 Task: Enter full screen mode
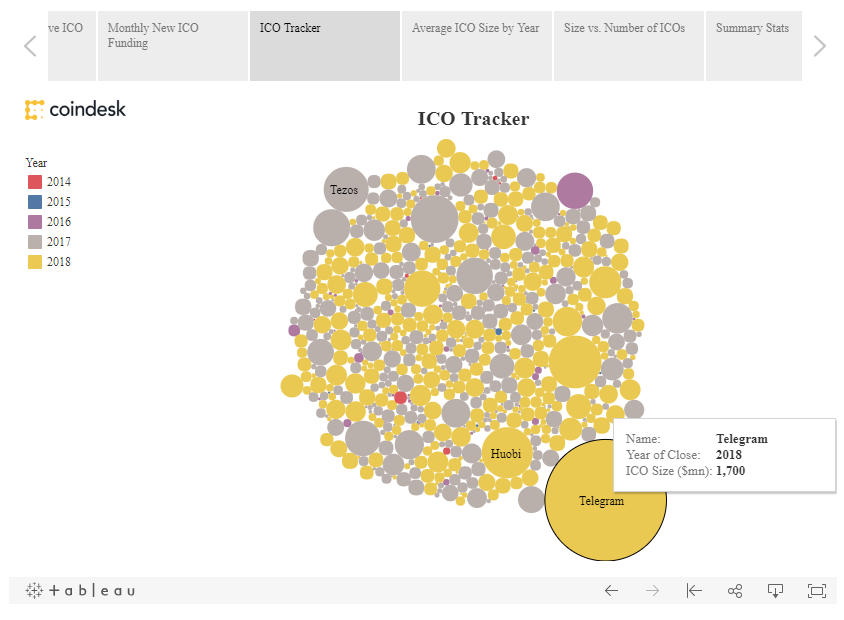click(x=816, y=591)
